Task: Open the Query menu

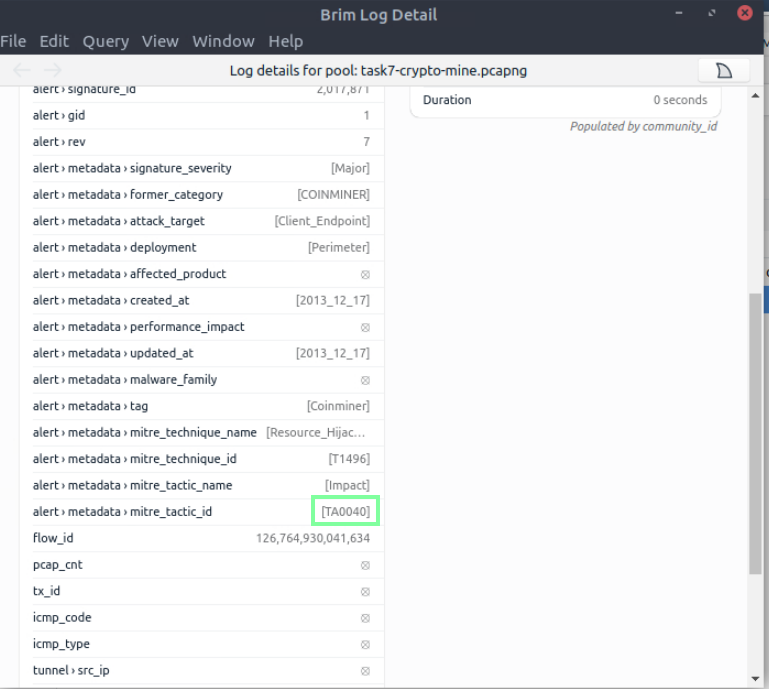Action: [x=105, y=41]
